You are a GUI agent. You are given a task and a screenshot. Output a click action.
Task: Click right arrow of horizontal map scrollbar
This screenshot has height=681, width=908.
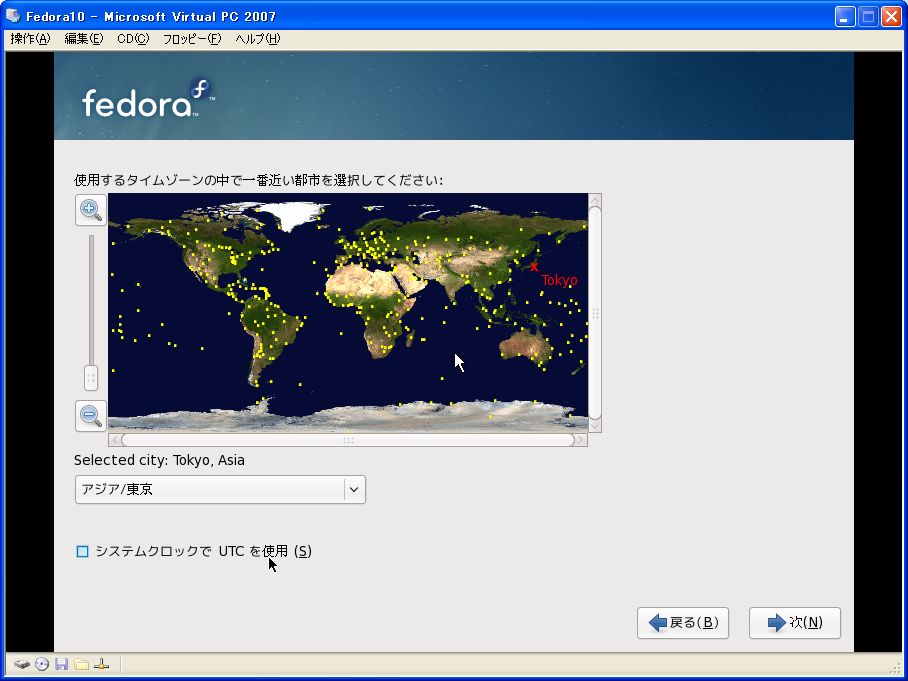coord(581,440)
